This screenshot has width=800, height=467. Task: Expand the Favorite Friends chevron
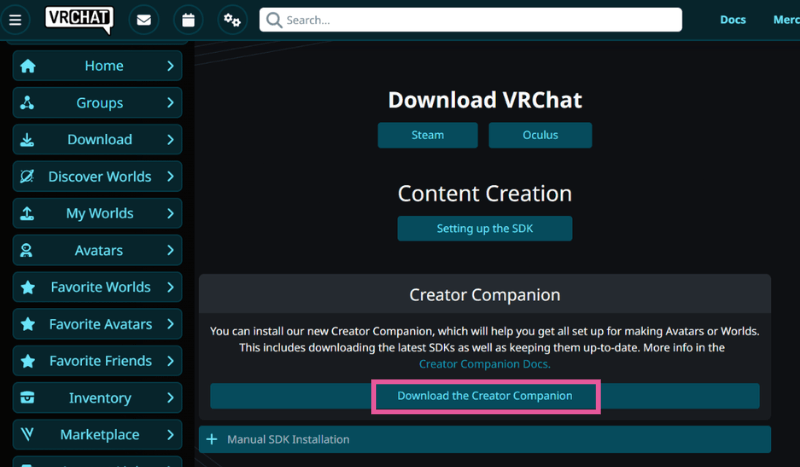[170, 361]
